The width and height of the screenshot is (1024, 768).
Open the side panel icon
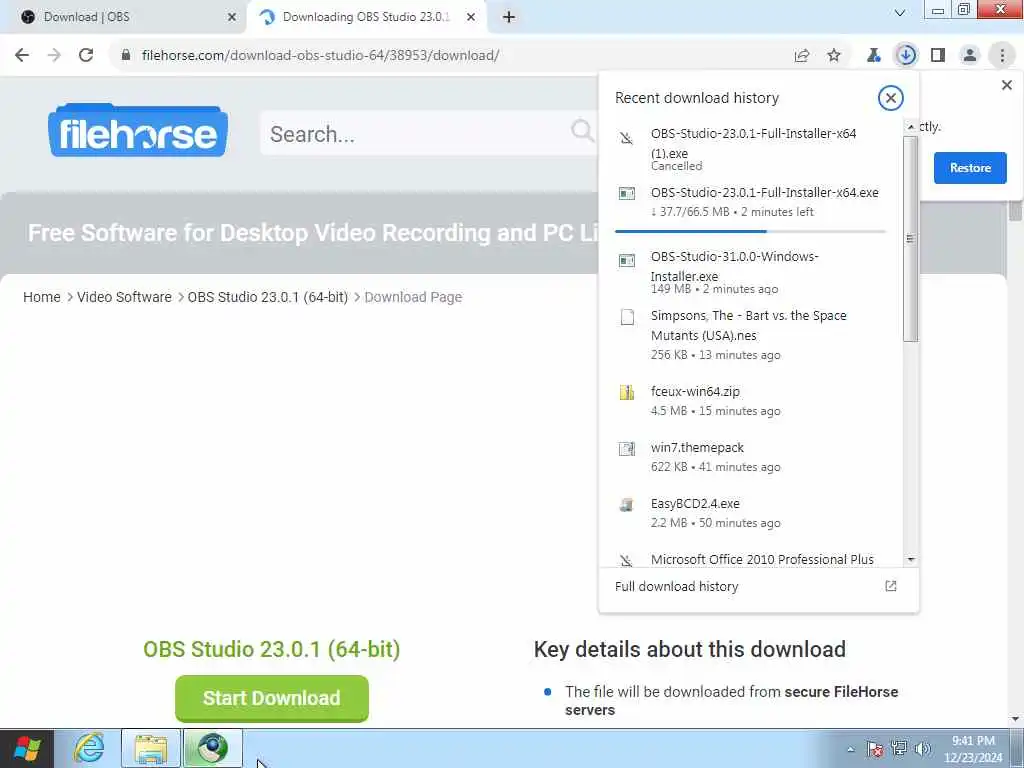(938, 56)
